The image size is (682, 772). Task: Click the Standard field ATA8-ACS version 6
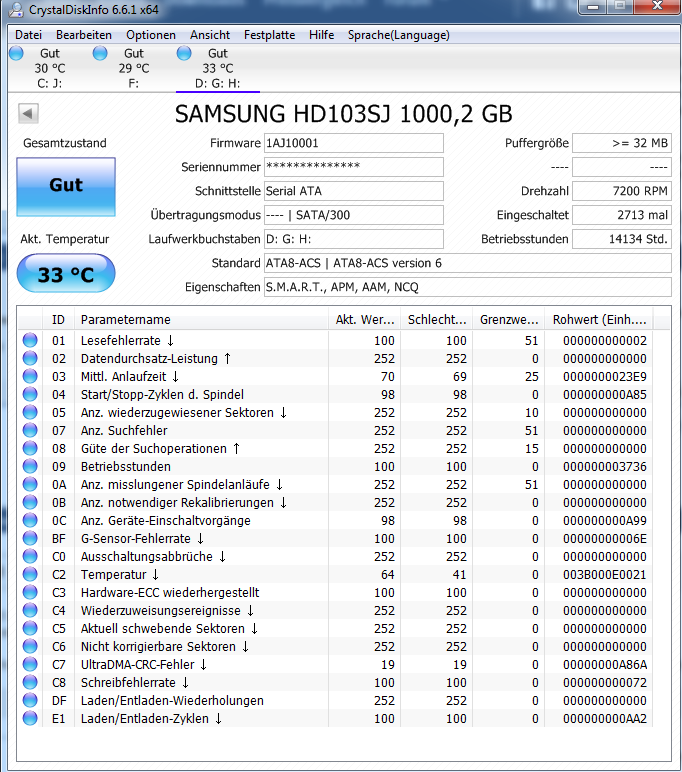tap(467, 263)
